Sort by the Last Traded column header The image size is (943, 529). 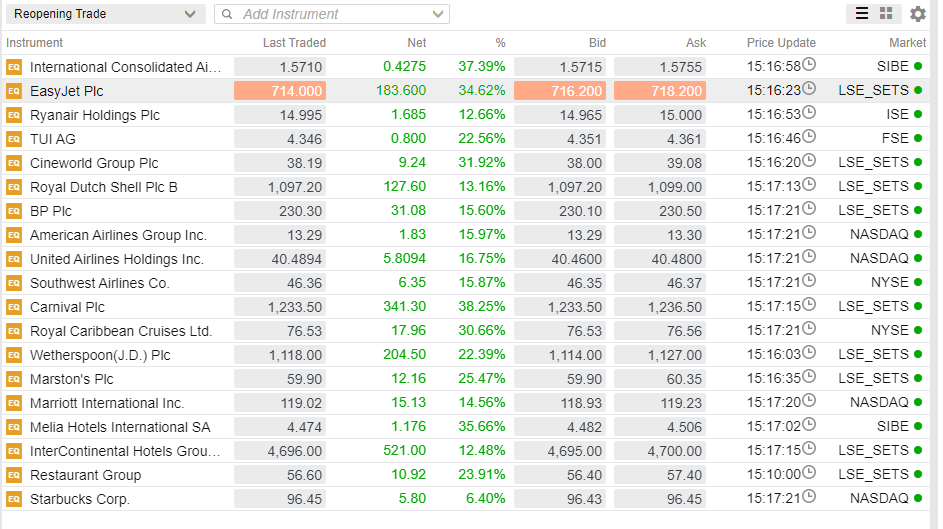coord(294,43)
